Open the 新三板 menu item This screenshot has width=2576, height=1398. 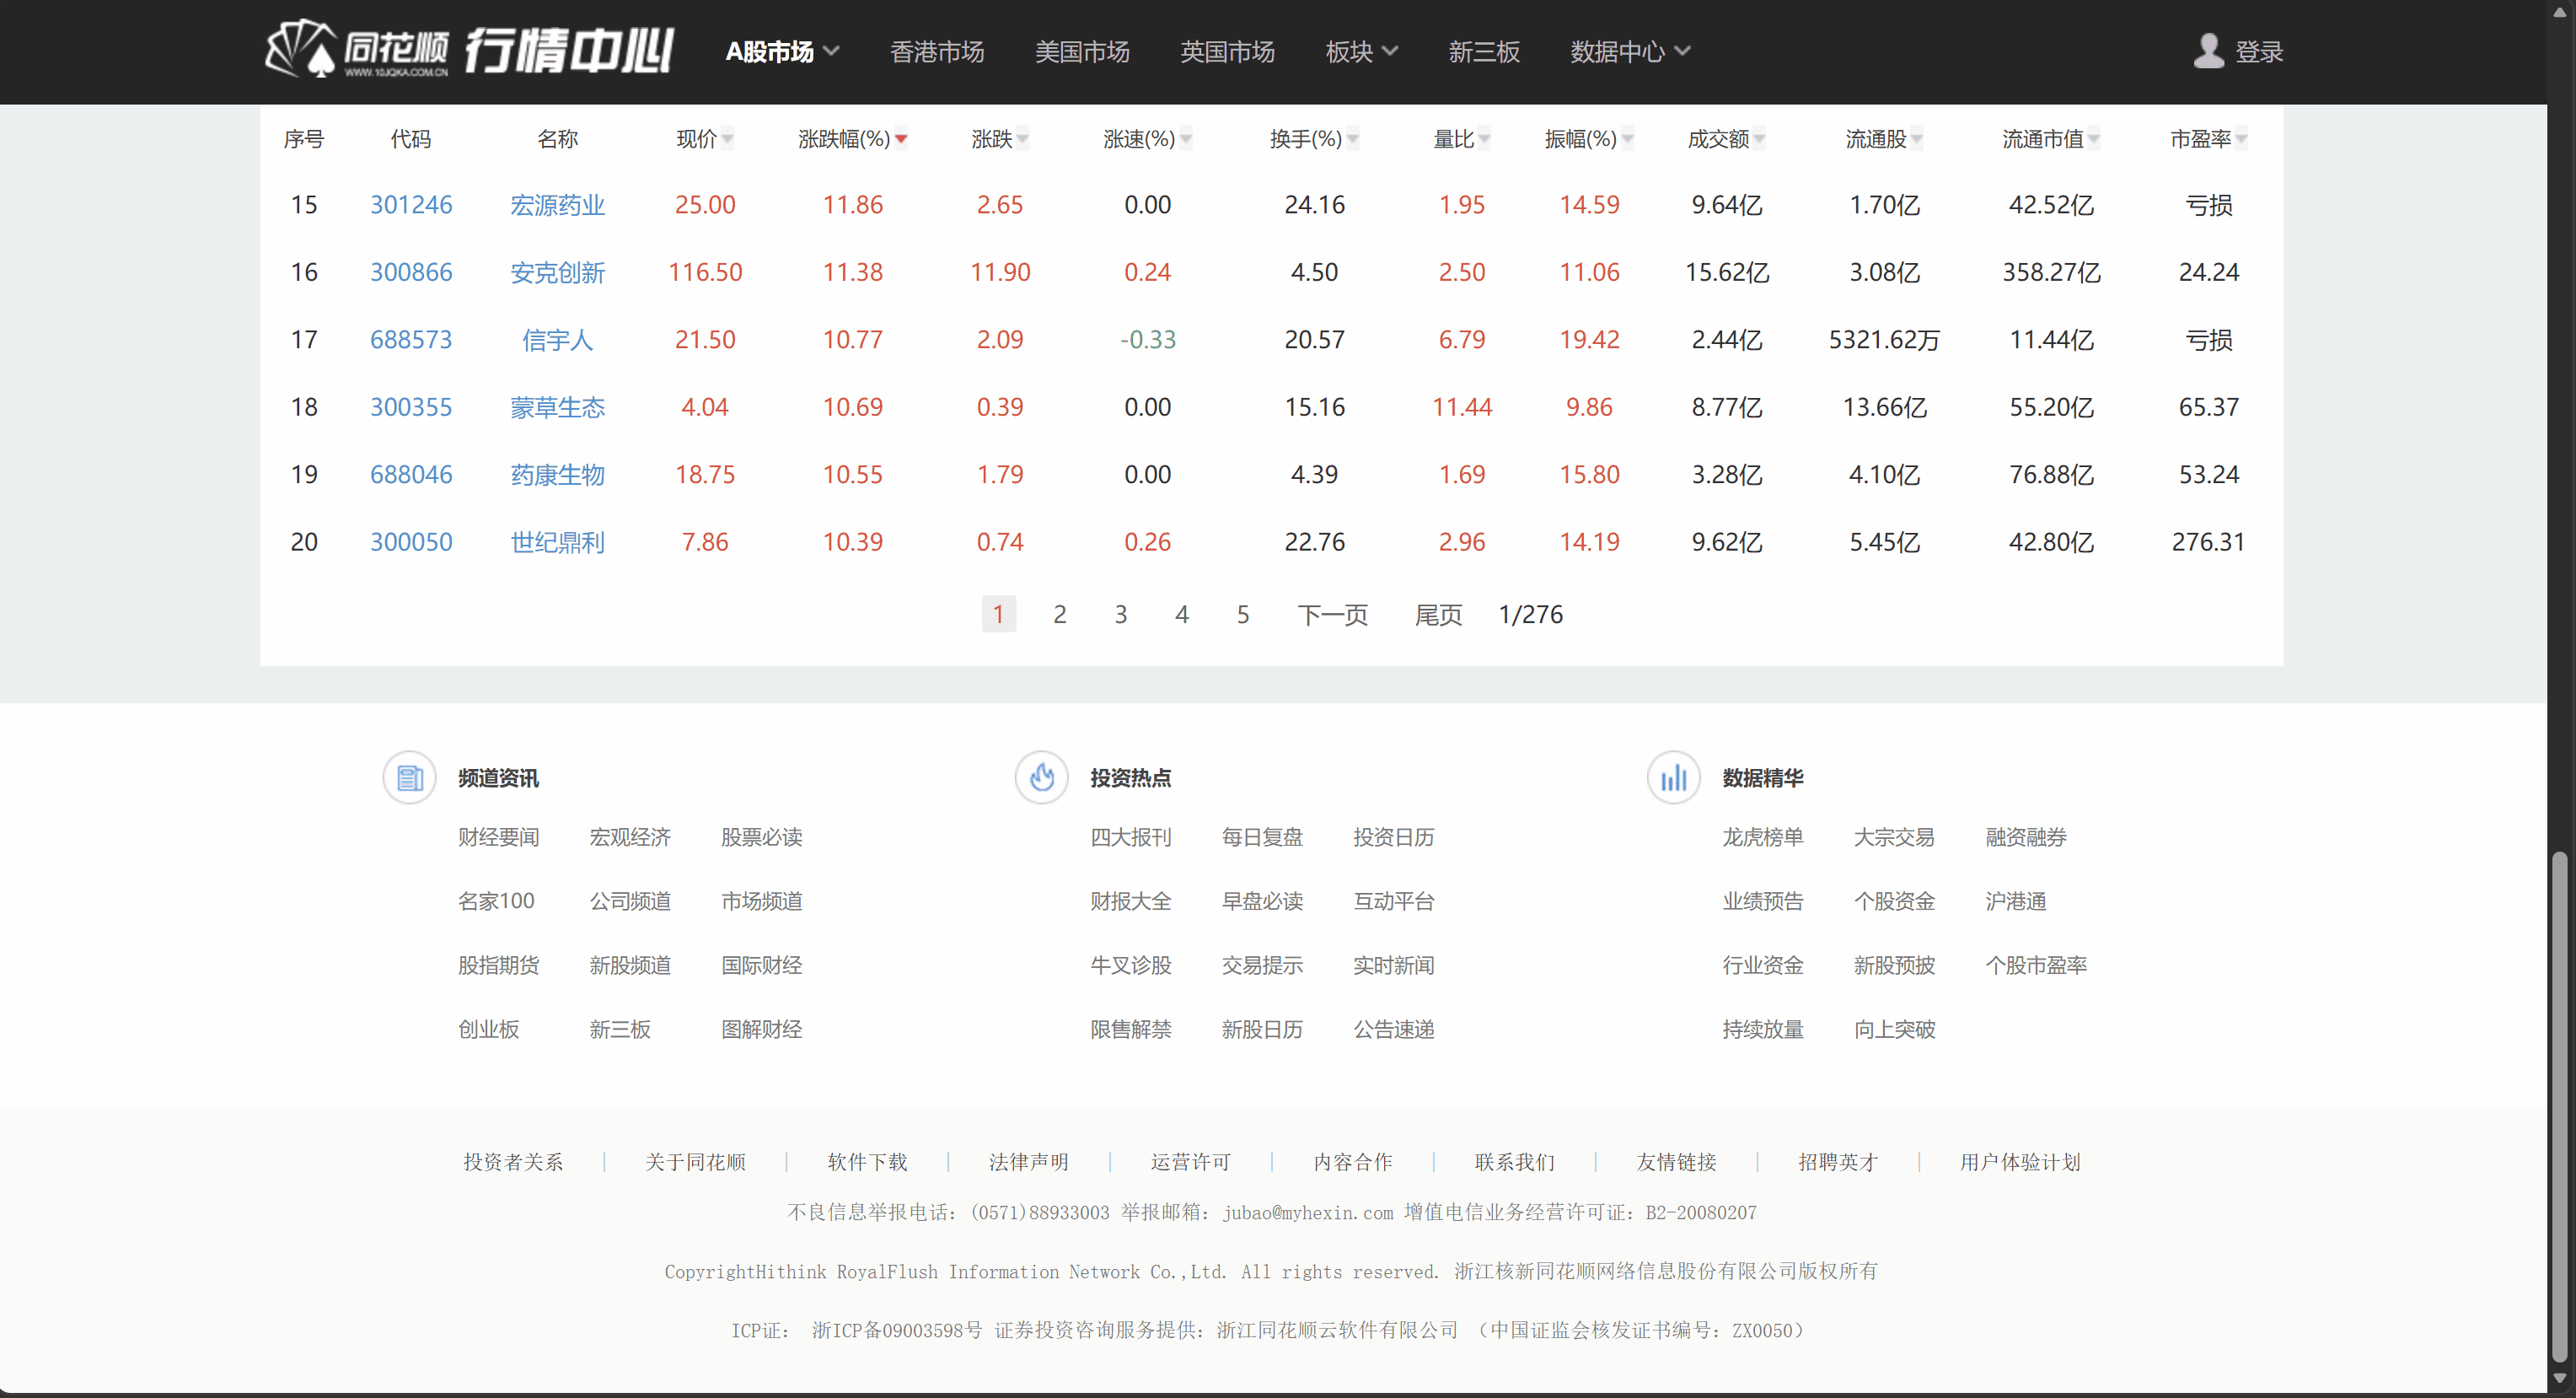[x=1484, y=51]
